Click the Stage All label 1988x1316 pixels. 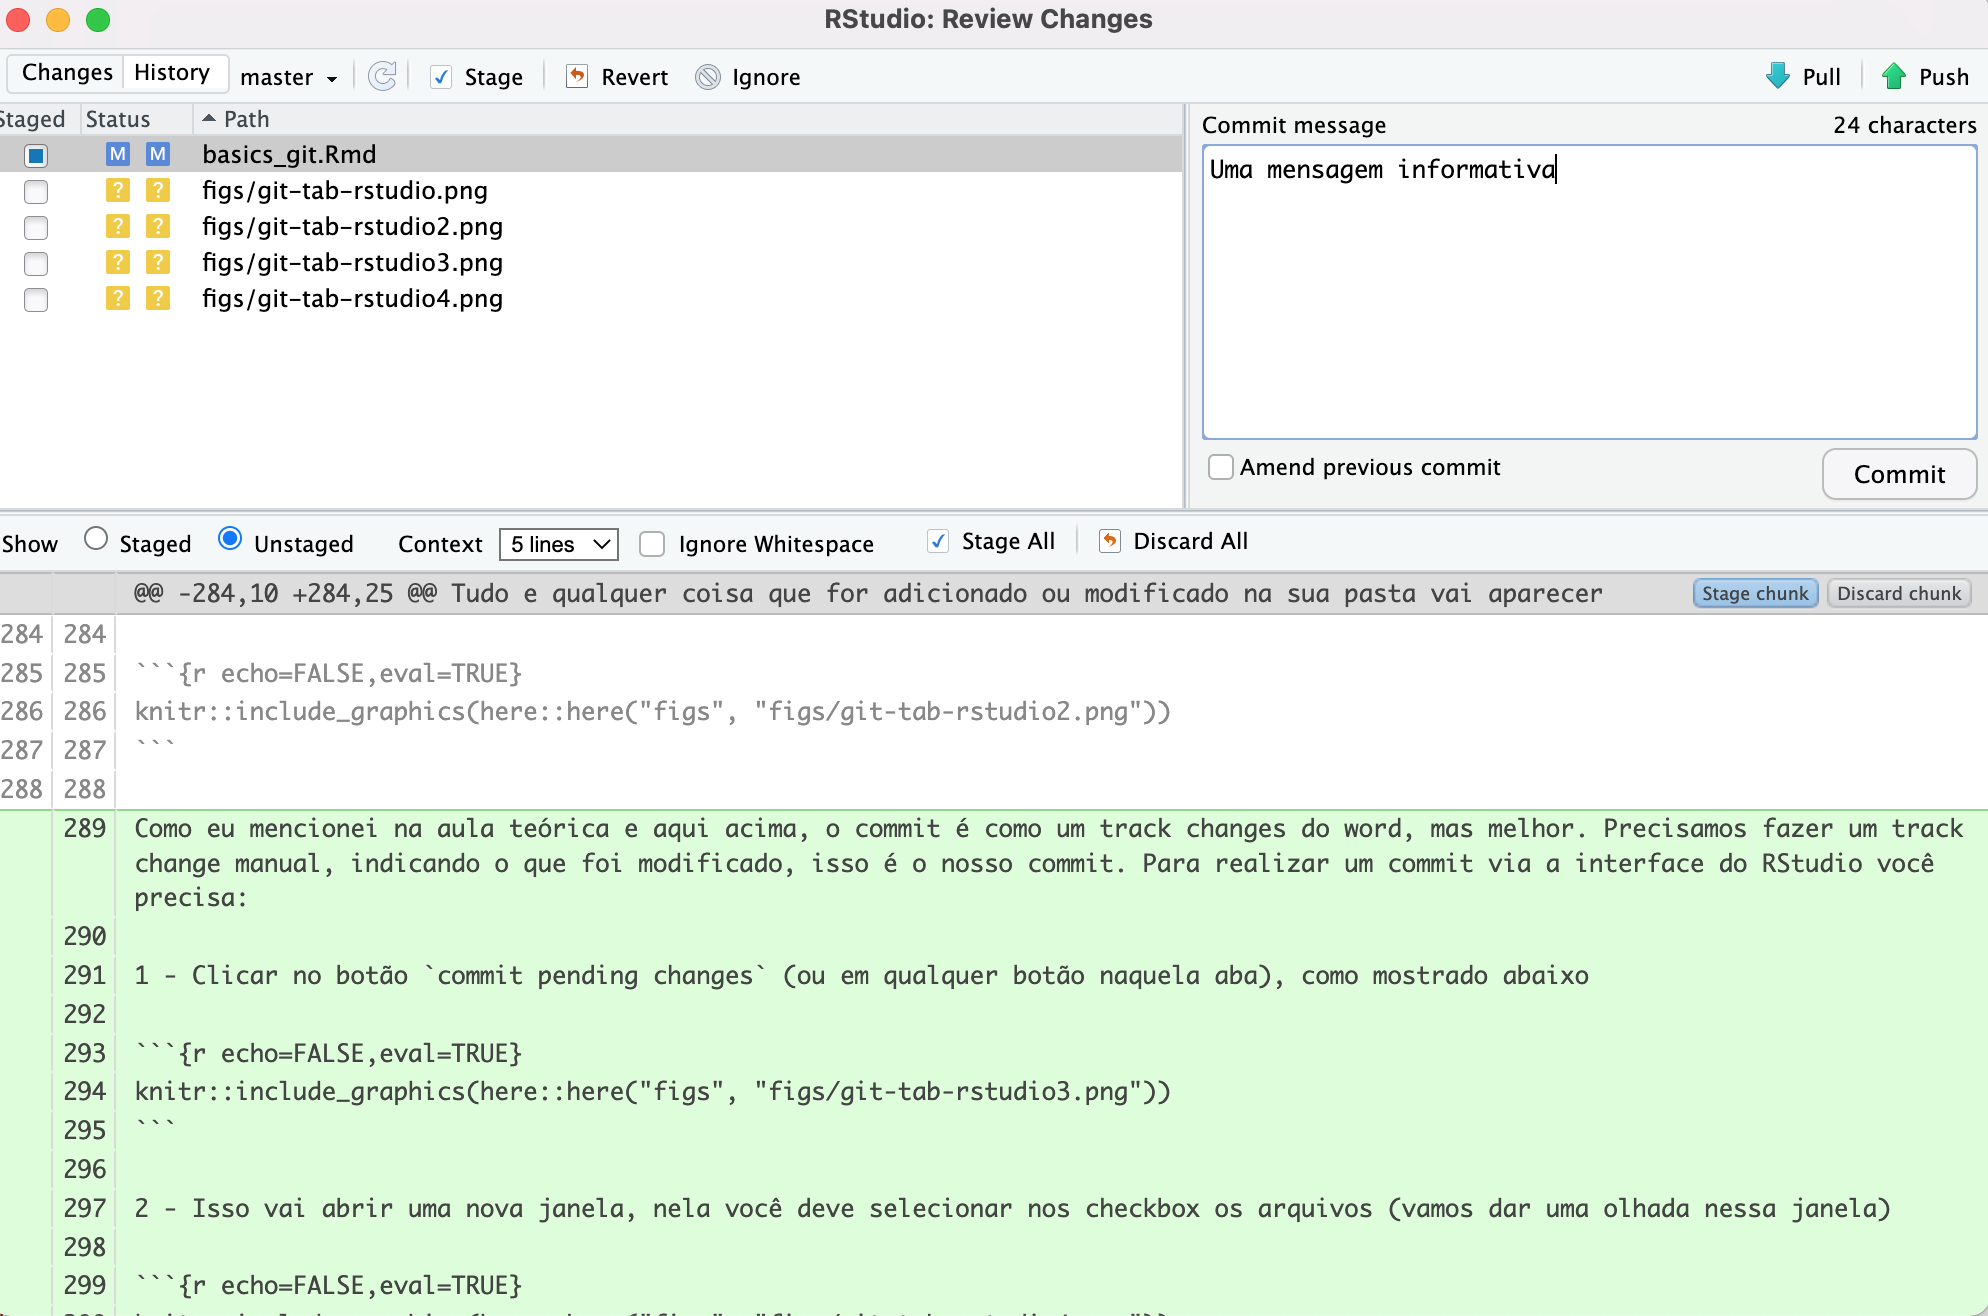pos(1008,541)
